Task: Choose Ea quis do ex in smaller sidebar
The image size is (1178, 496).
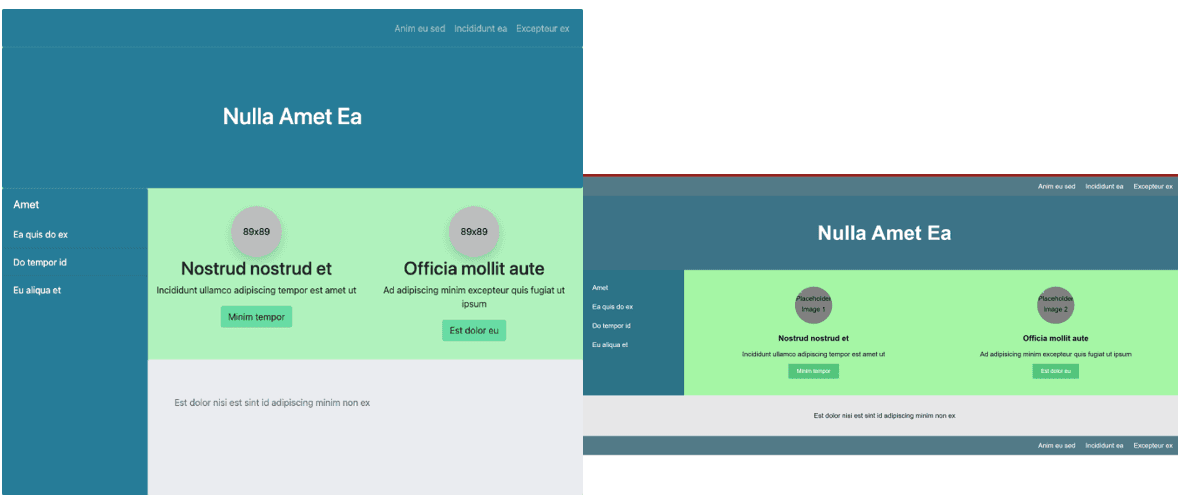Action: pyautogui.click(x=612, y=307)
